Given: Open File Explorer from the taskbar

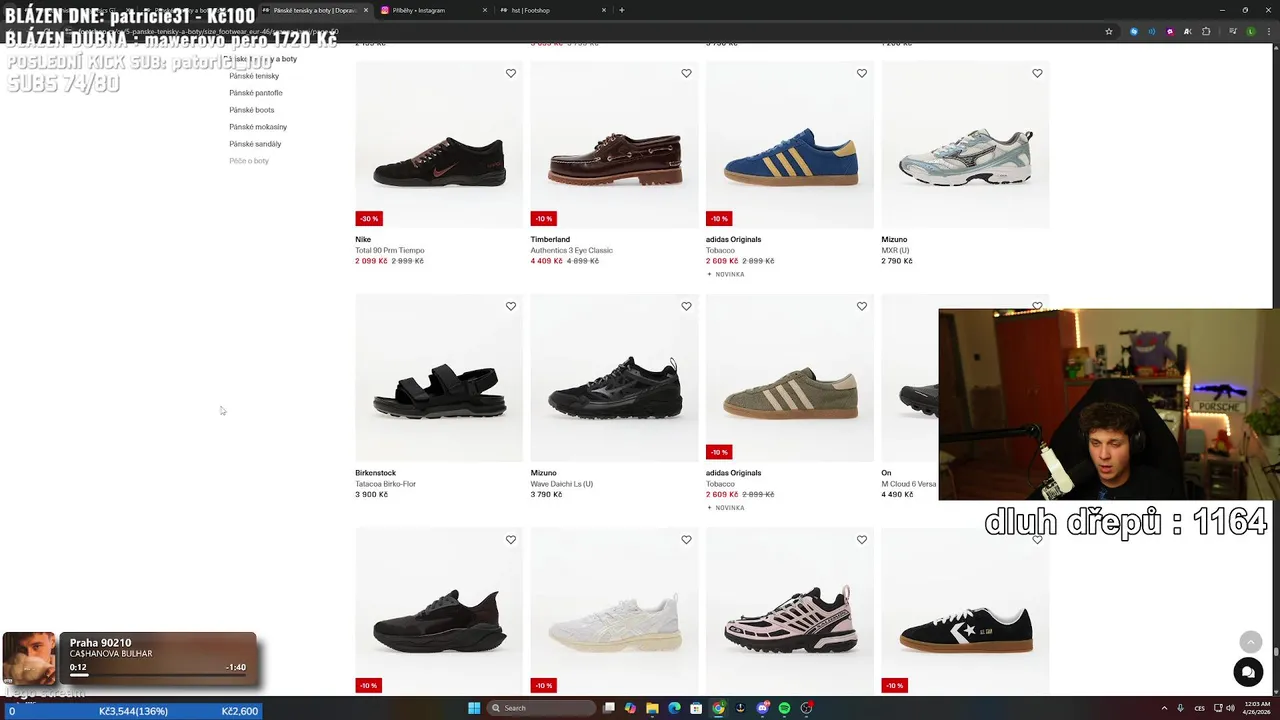Looking at the screenshot, I should tap(652, 708).
